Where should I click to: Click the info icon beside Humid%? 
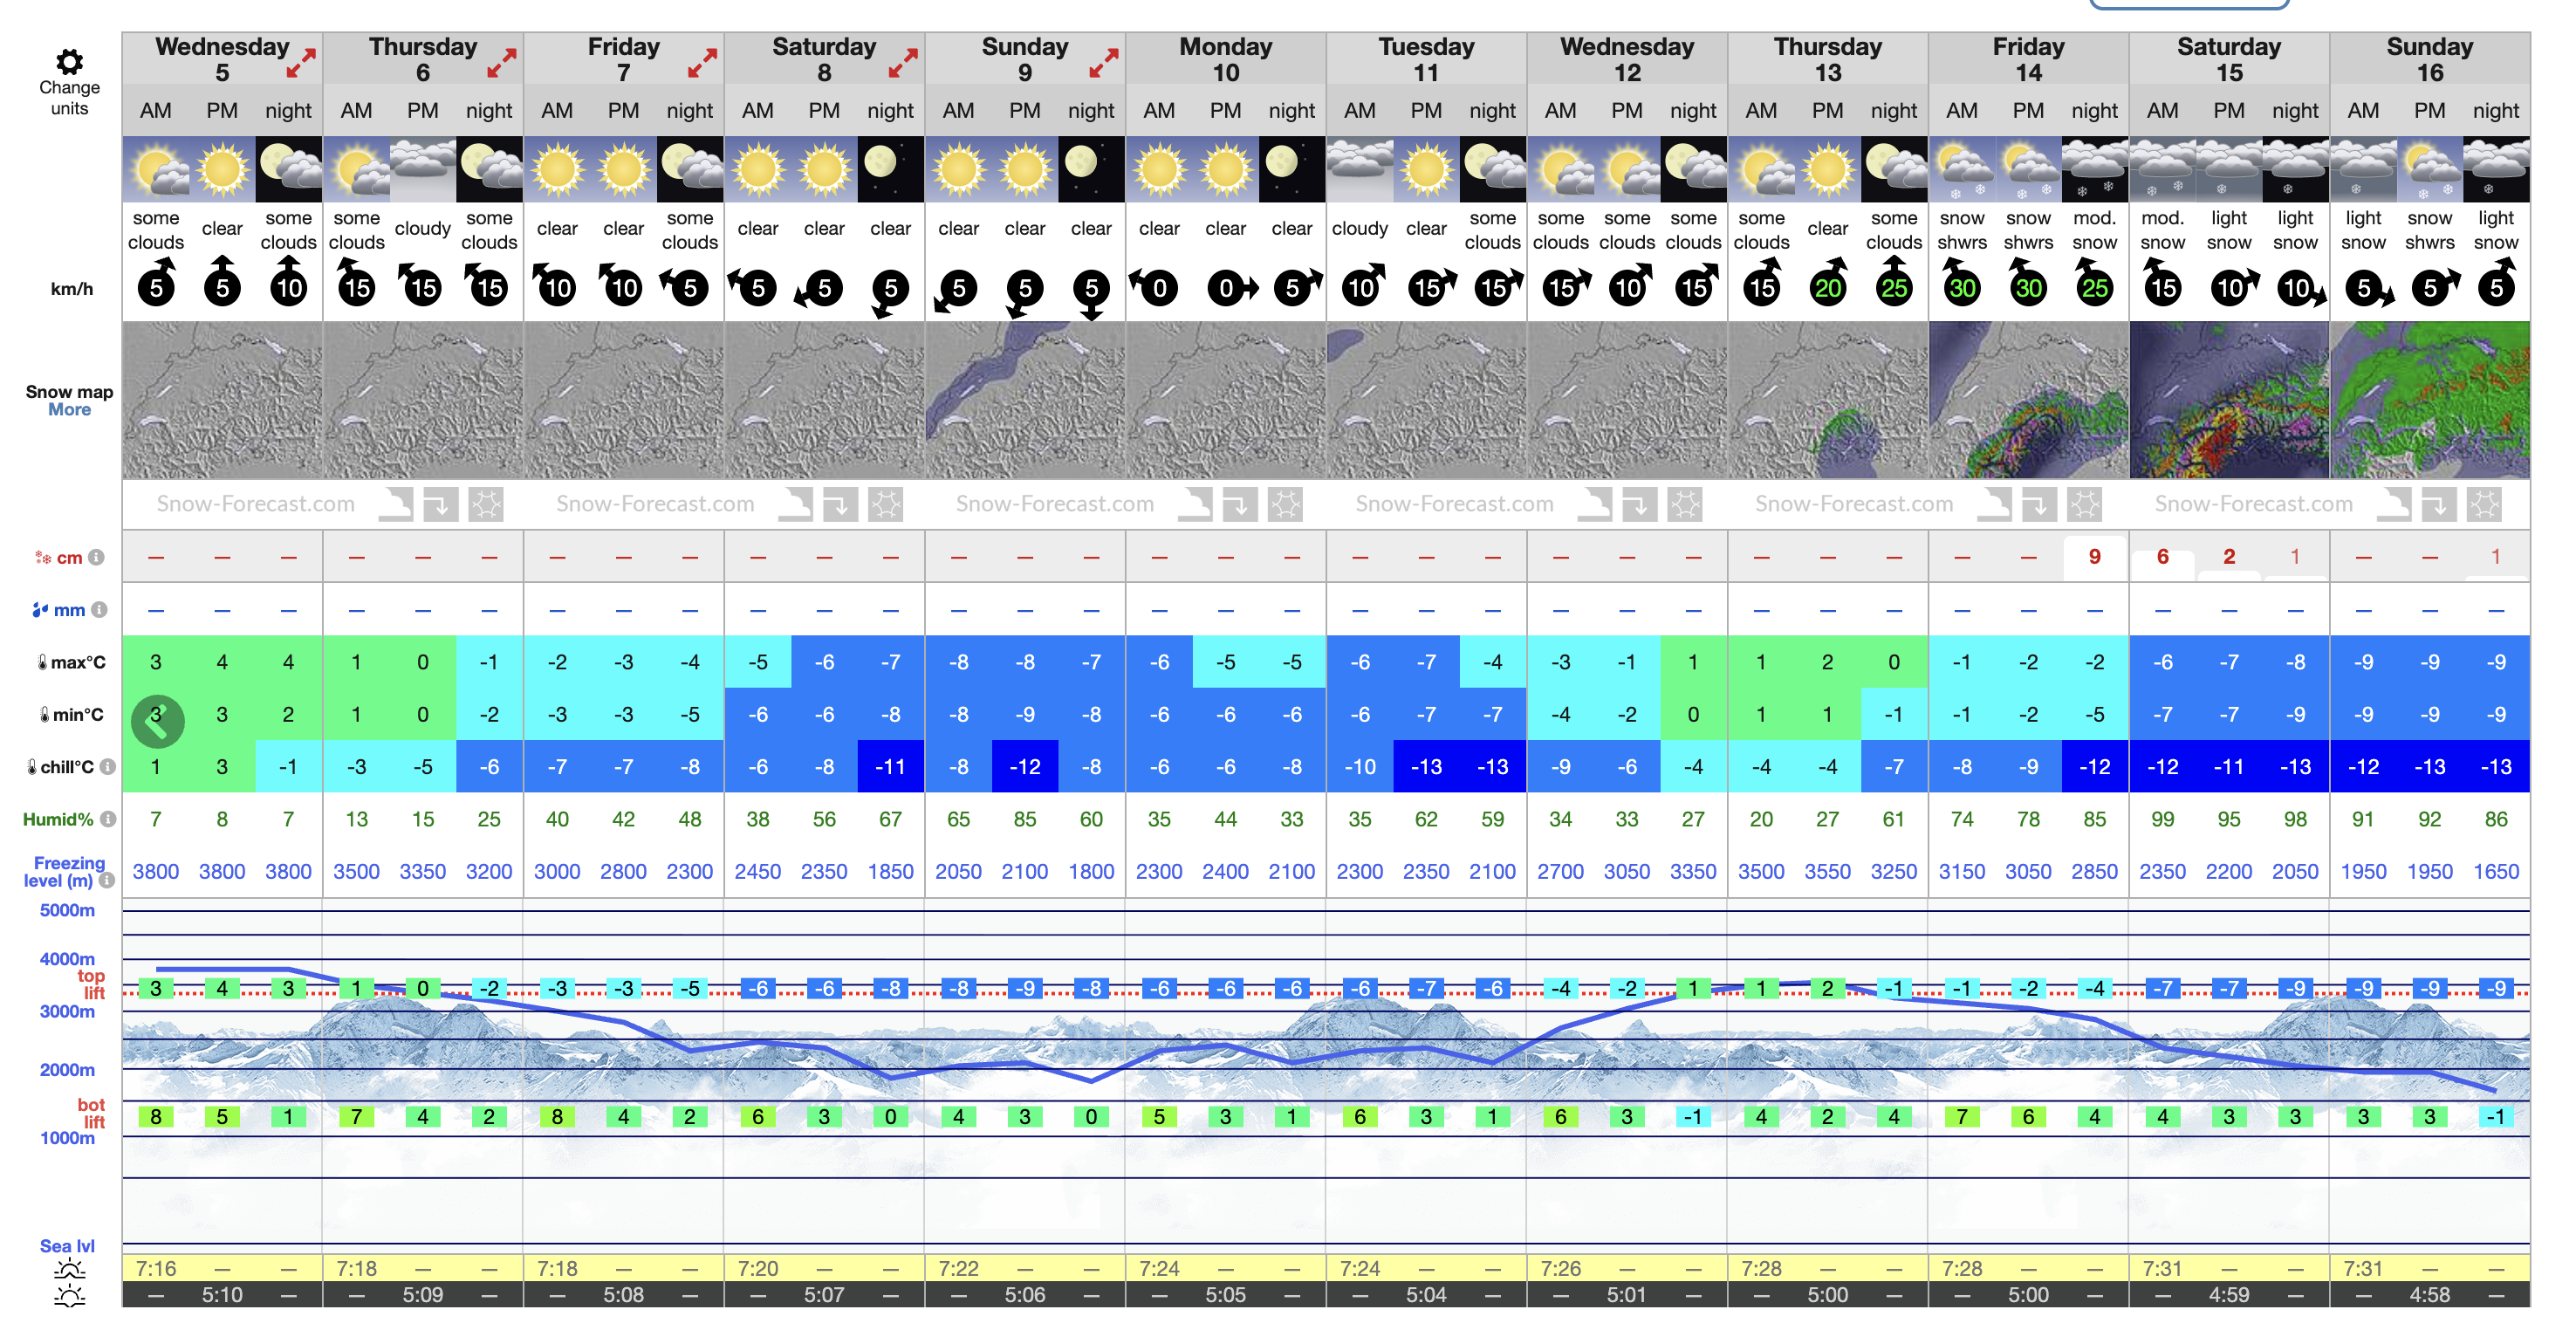108,819
